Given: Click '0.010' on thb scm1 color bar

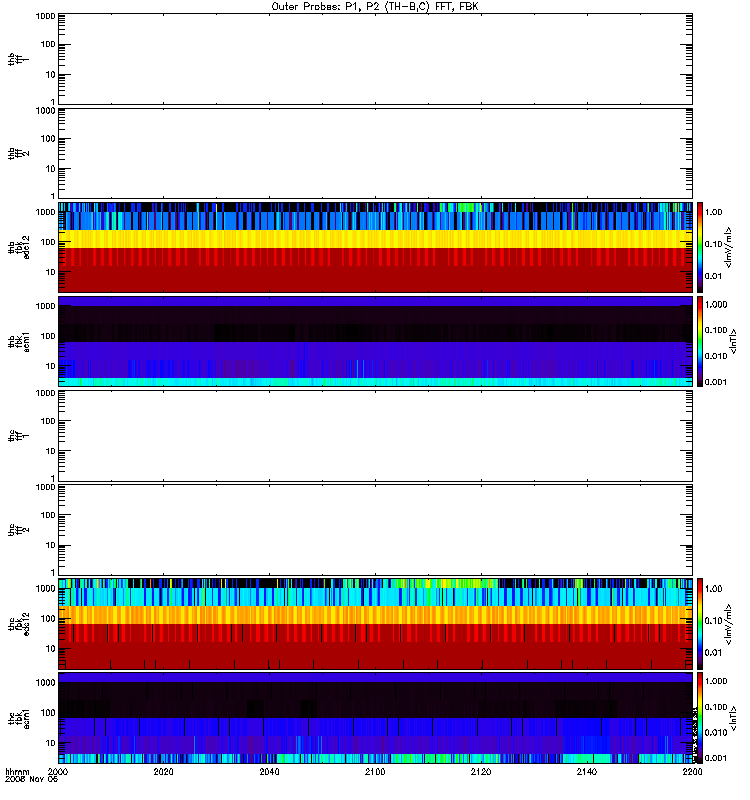Looking at the screenshot, I should pyautogui.click(x=716, y=356).
